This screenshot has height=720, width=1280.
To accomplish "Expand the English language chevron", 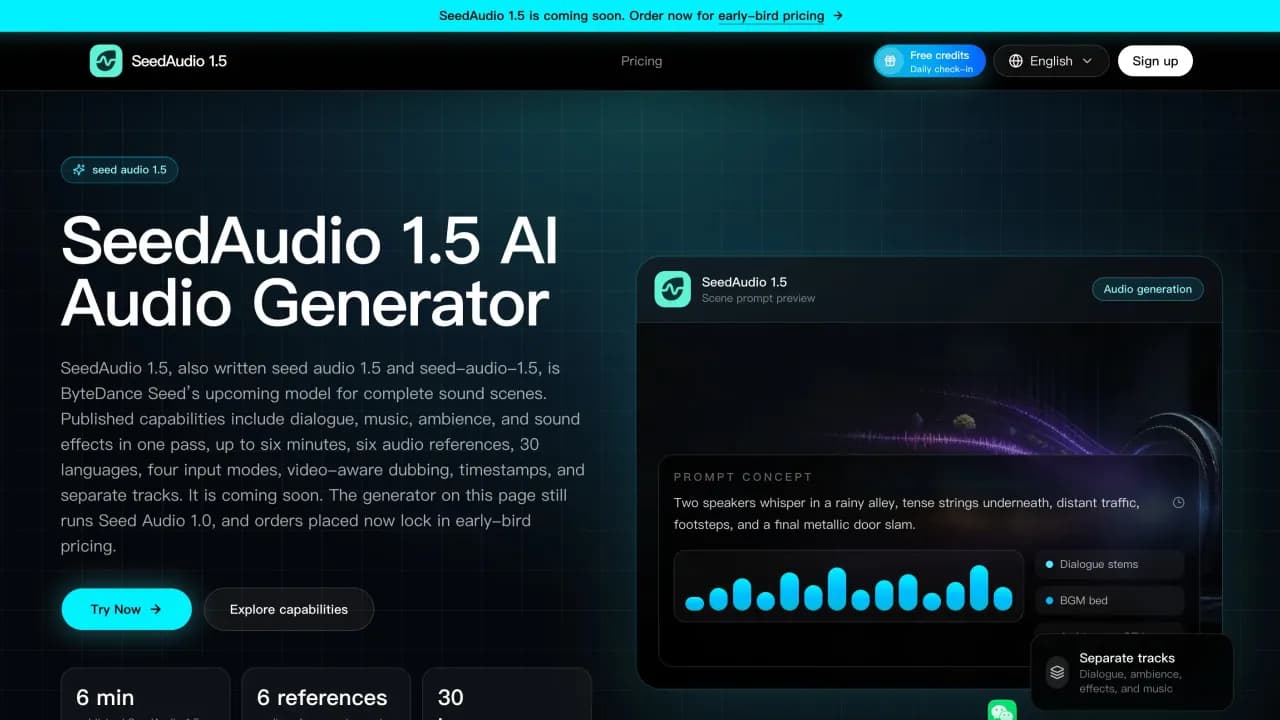I will coord(1087,61).
